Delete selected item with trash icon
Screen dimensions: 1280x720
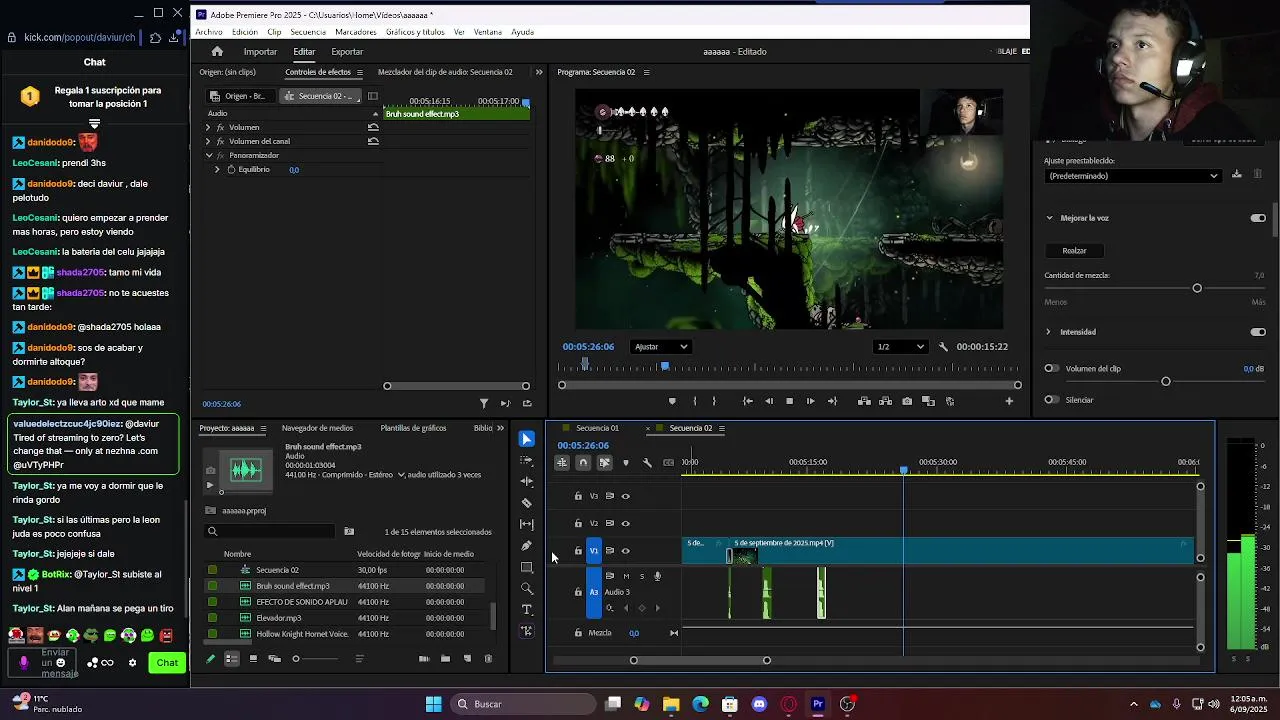pos(488,659)
